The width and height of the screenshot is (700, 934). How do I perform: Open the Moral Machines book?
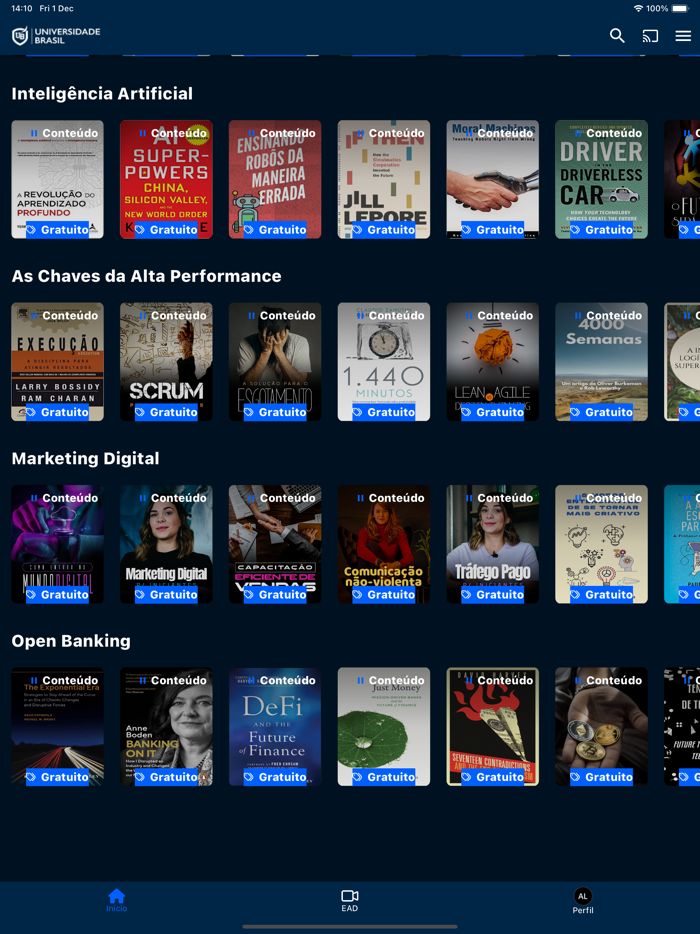pos(493,179)
